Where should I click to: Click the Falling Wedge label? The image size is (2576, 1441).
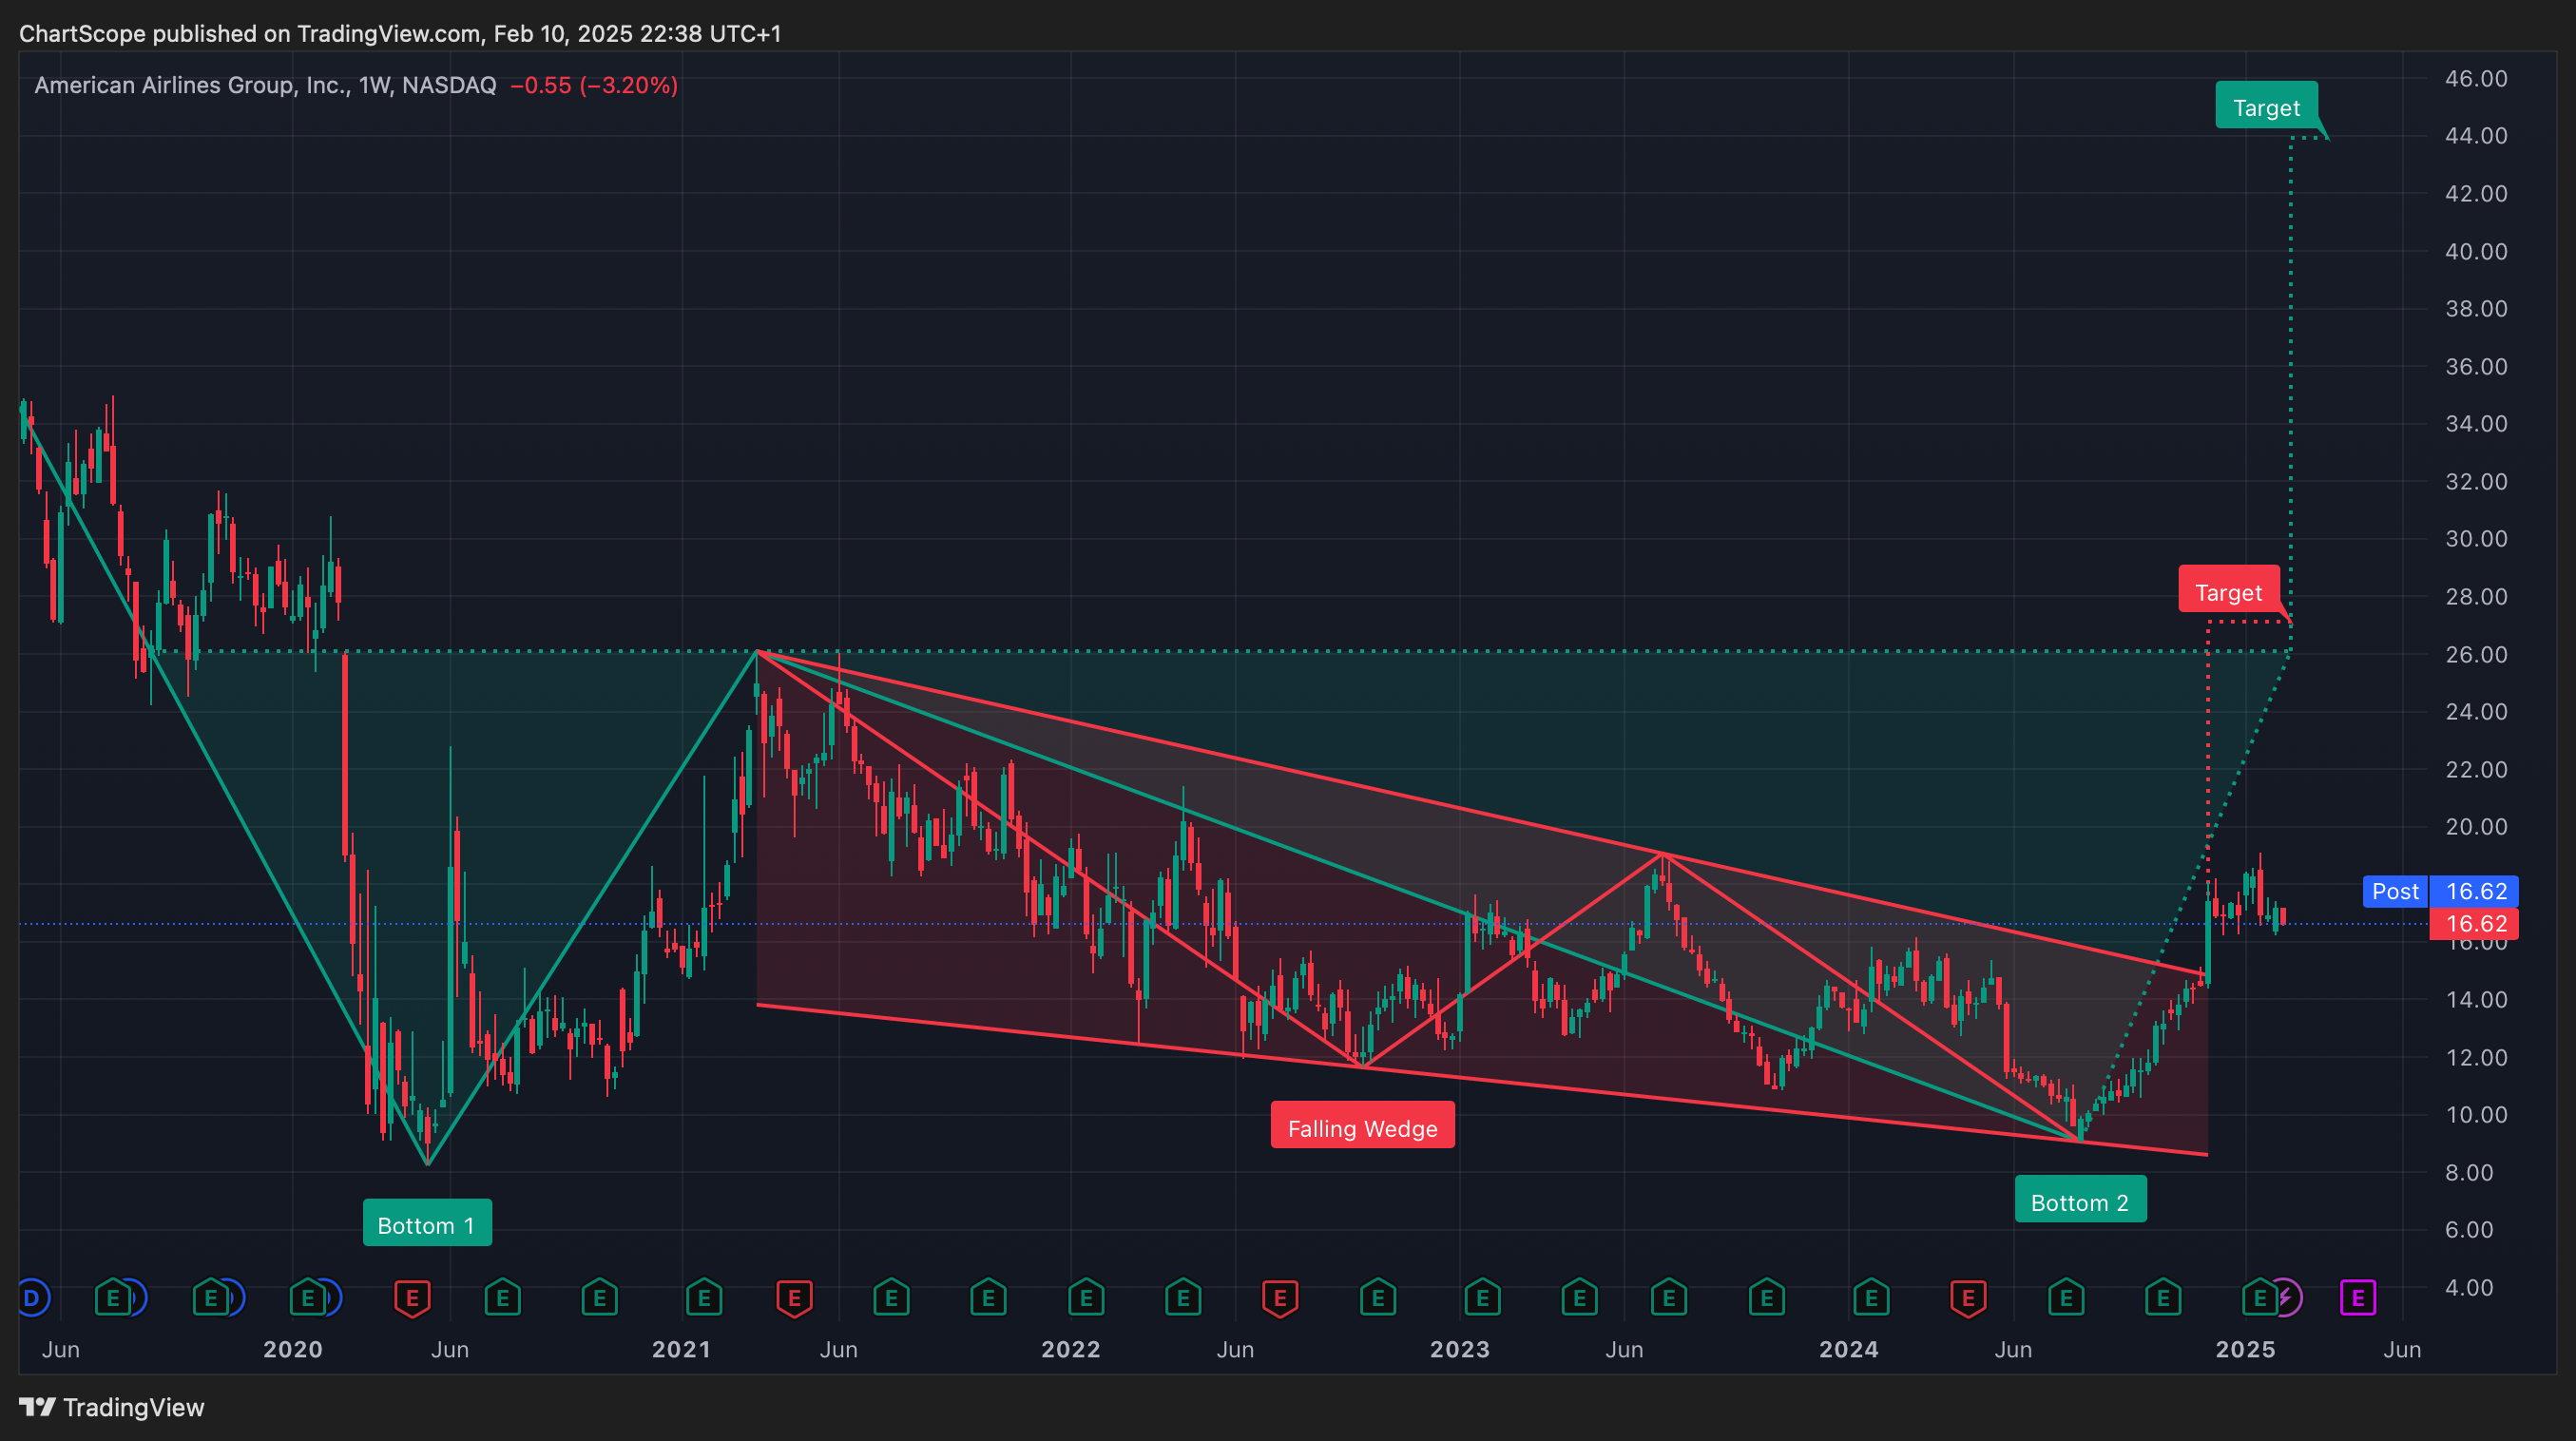1362,1127
